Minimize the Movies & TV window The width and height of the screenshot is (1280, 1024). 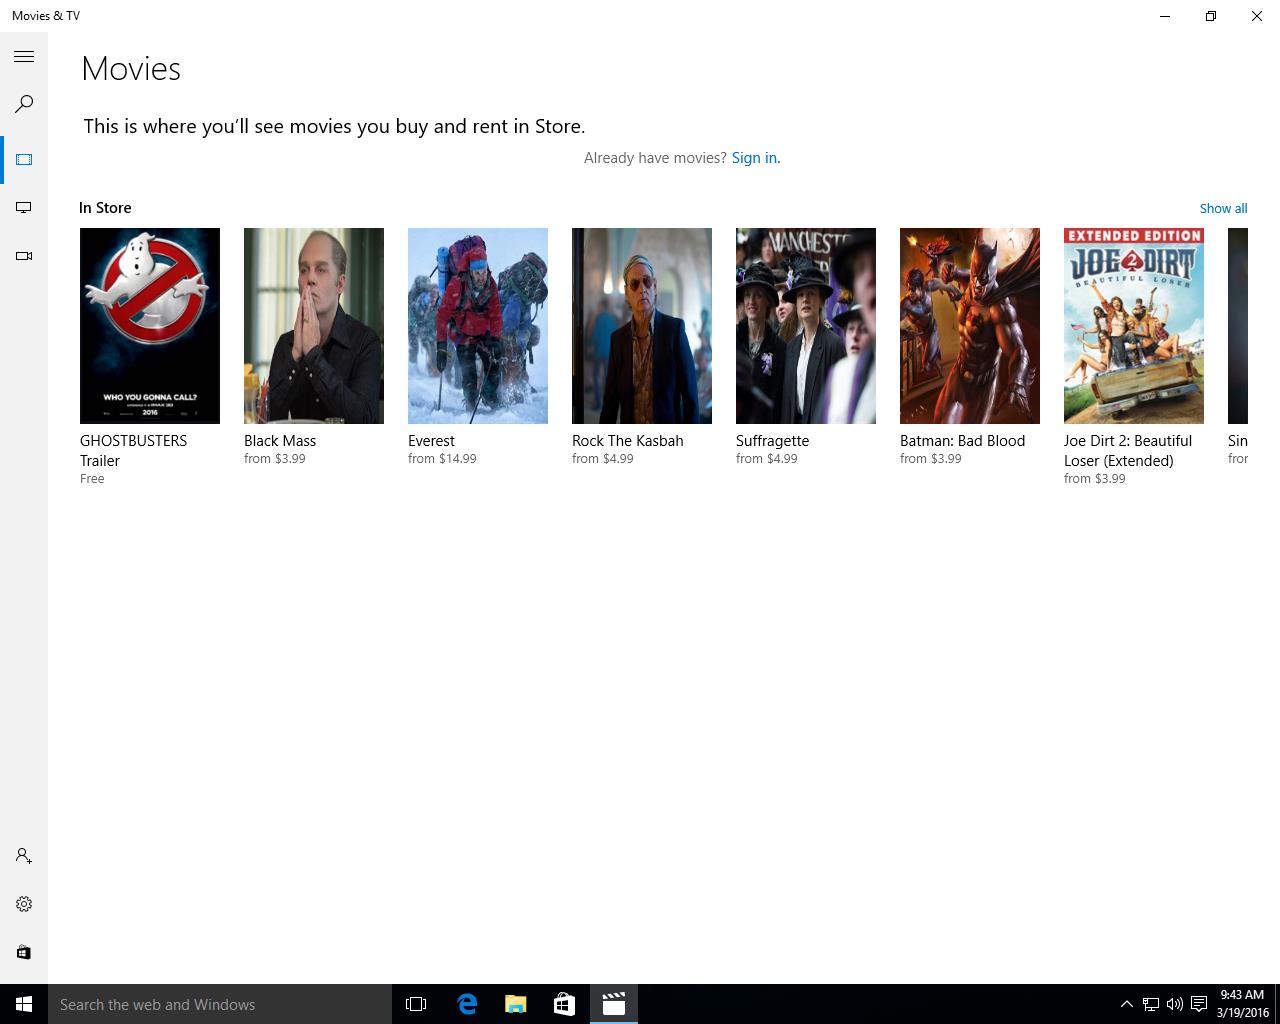click(x=1165, y=16)
